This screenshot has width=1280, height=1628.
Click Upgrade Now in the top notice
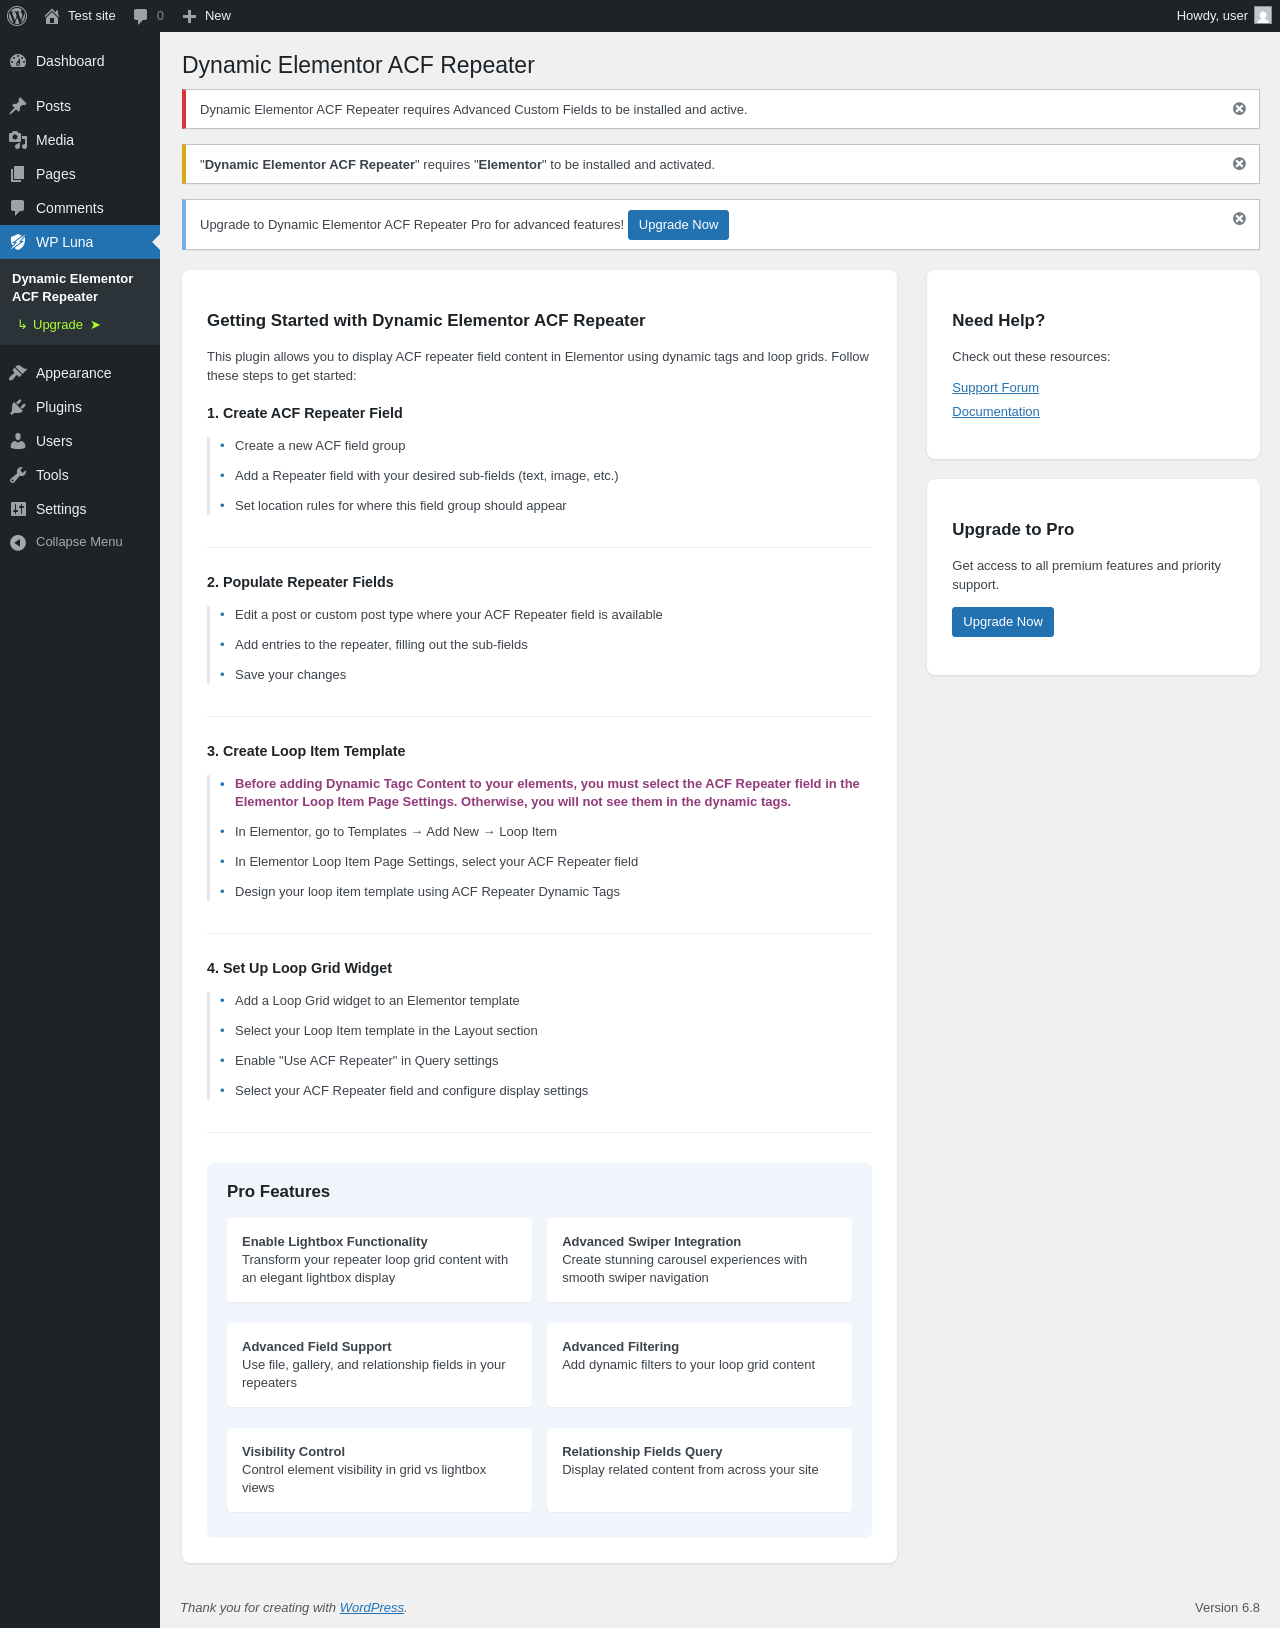point(678,225)
